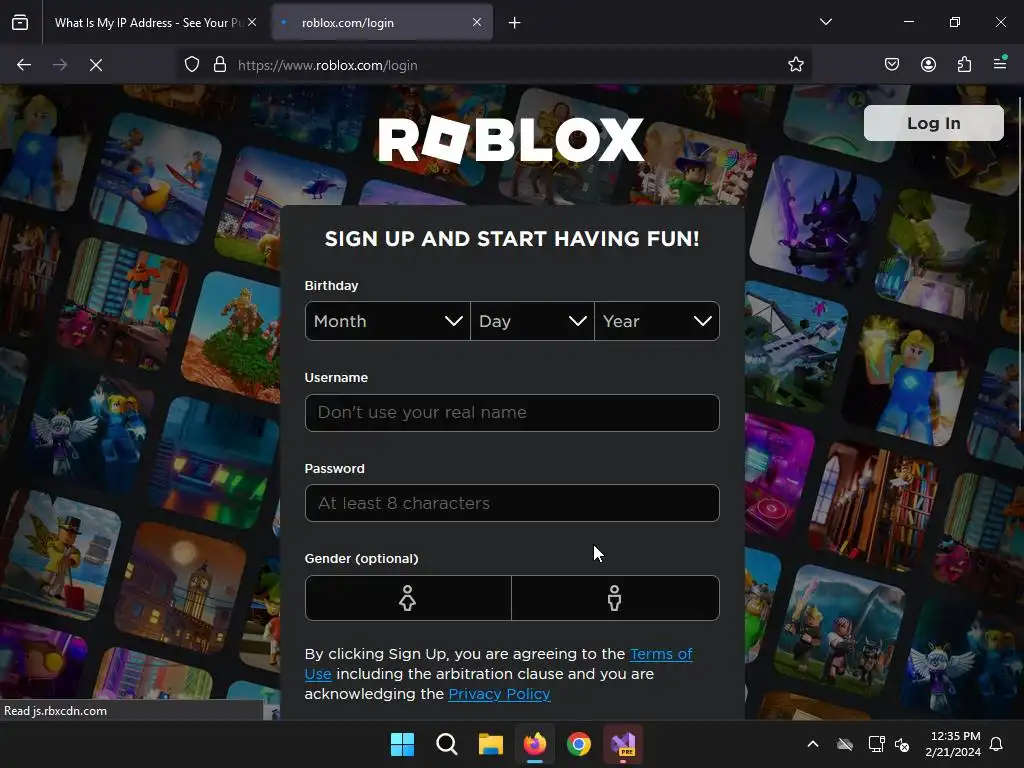Bookmark this page with the star icon

click(795, 65)
